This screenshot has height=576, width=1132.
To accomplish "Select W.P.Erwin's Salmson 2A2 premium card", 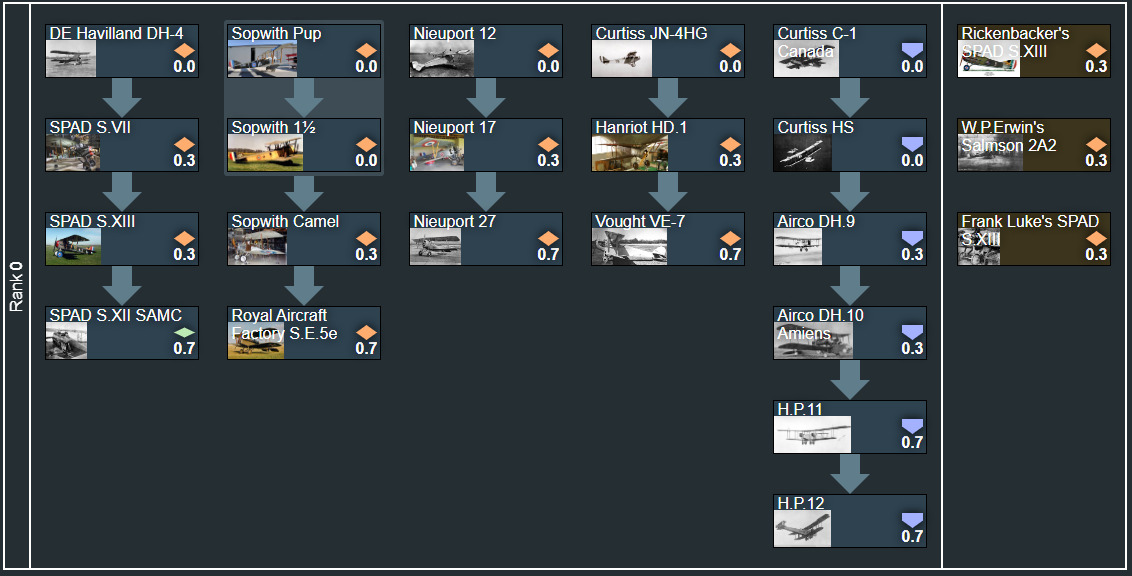I will [1033, 144].
